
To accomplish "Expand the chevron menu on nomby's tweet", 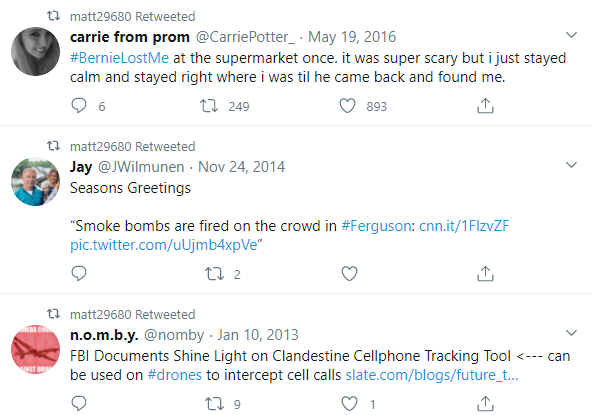I will [x=572, y=333].
